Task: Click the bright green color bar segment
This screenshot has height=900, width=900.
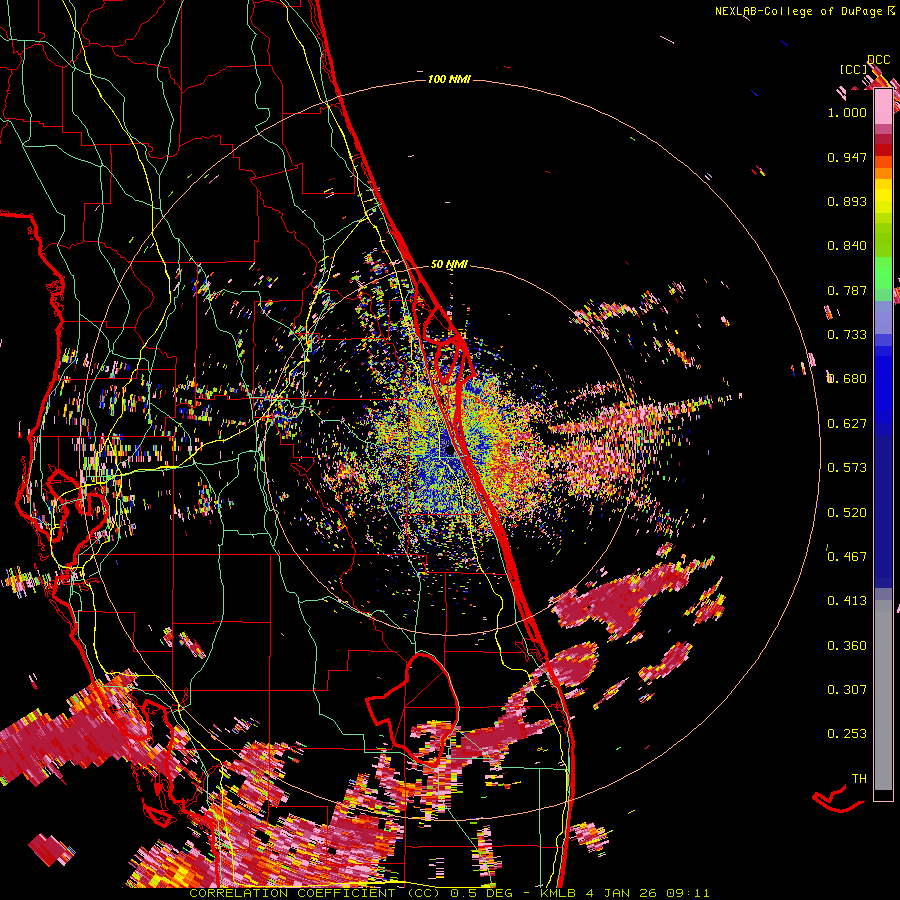Action: pyautogui.click(x=883, y=273)
